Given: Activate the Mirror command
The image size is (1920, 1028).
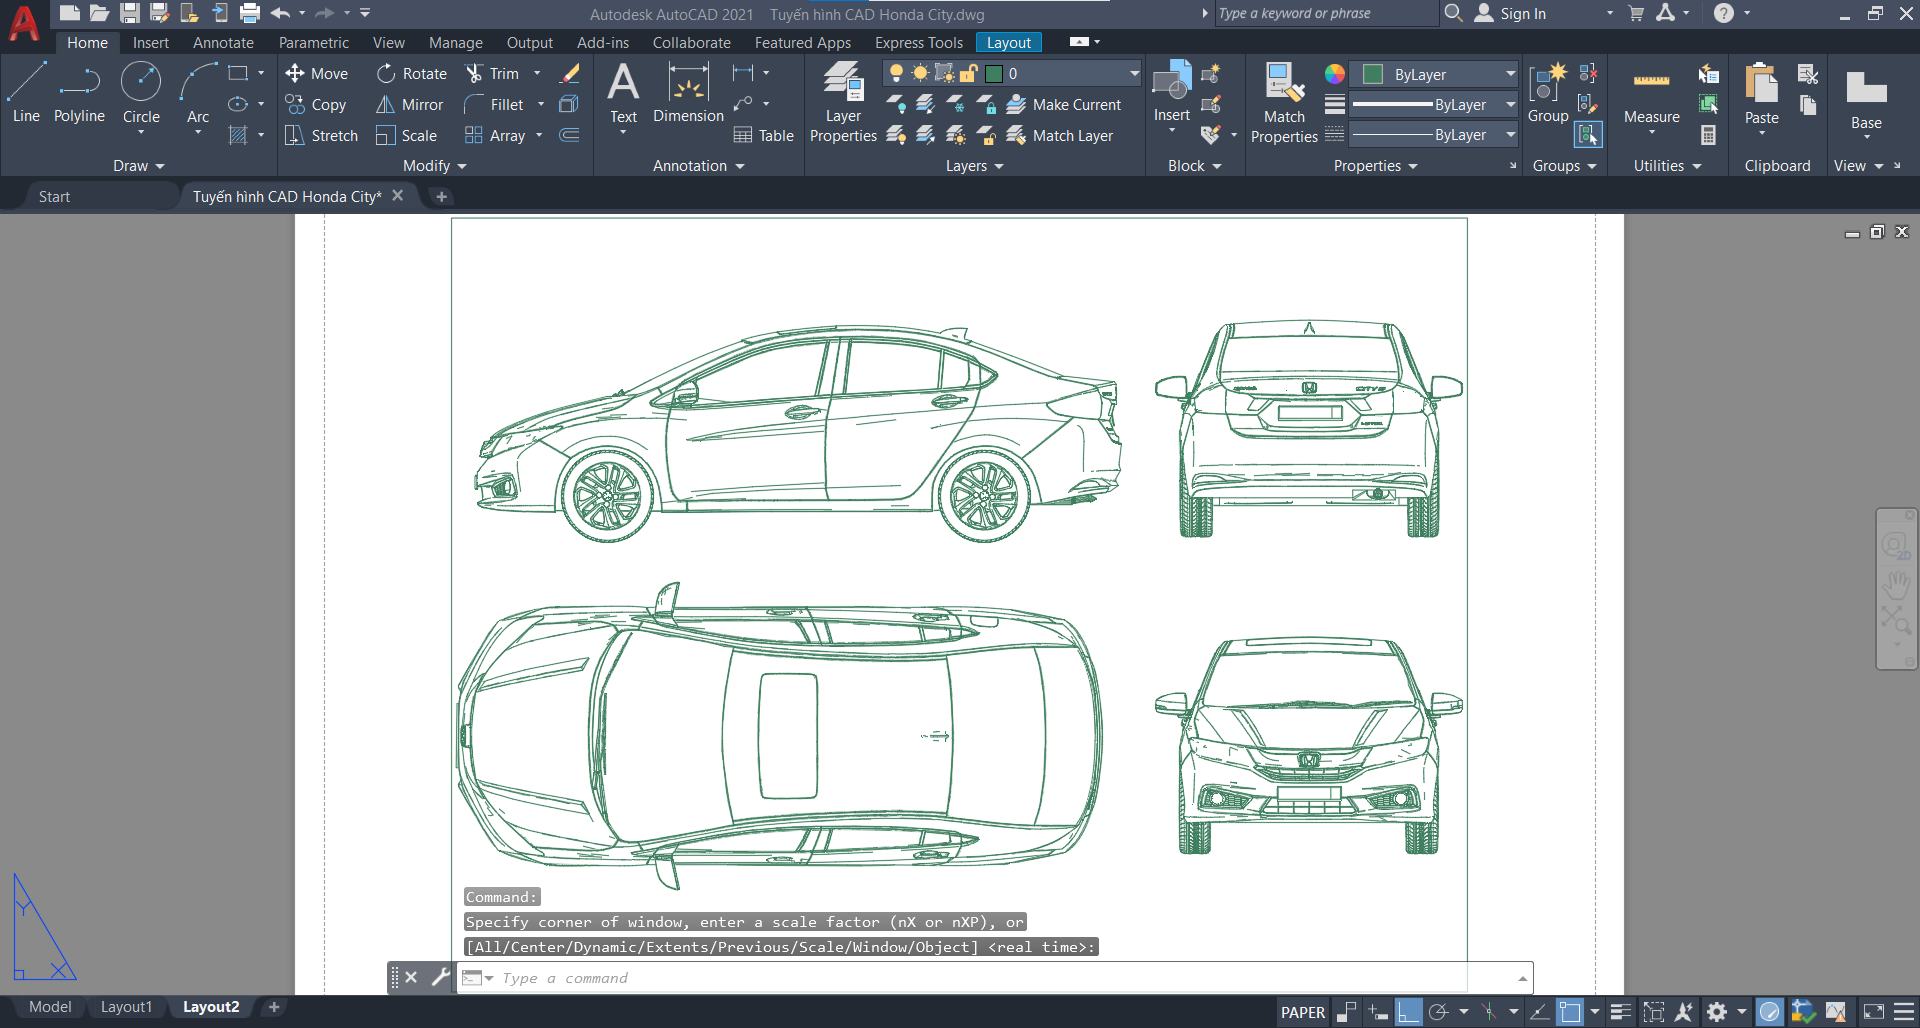Looking at the screenshot, I should [410, 105].
